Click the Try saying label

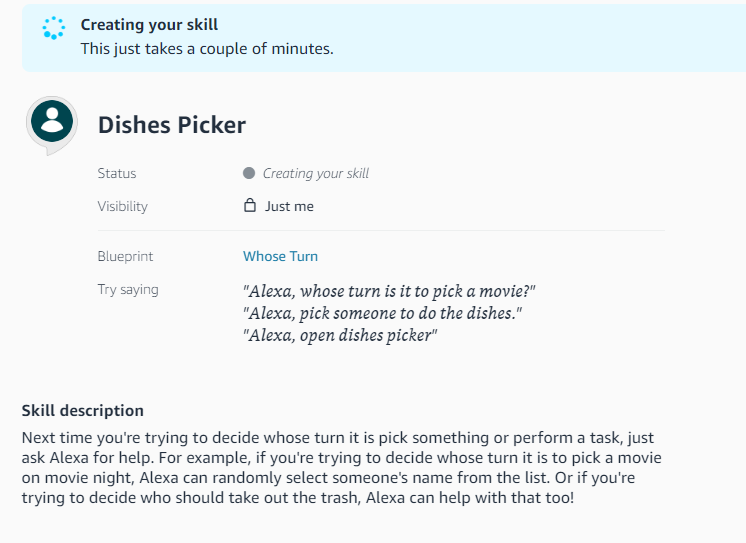tap(128, 290)
